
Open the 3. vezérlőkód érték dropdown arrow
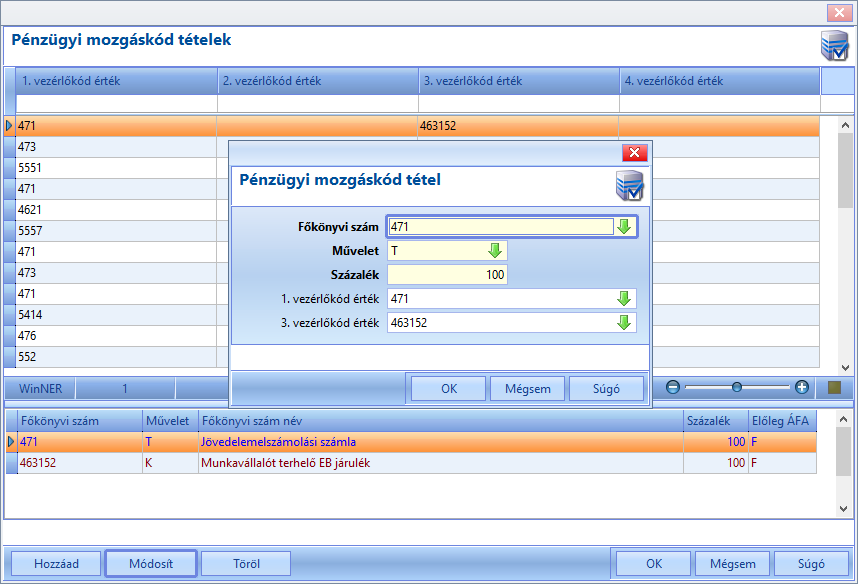[624, 323]
